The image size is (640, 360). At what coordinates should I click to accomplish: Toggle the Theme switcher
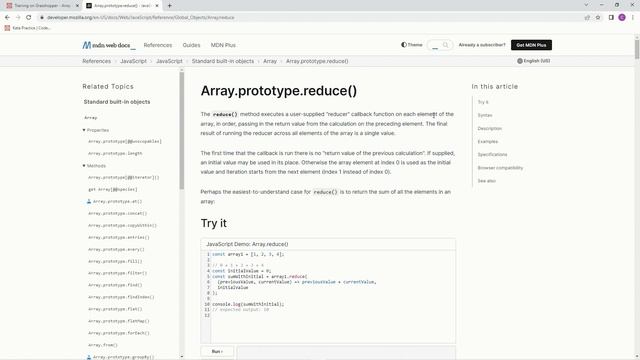411,45
